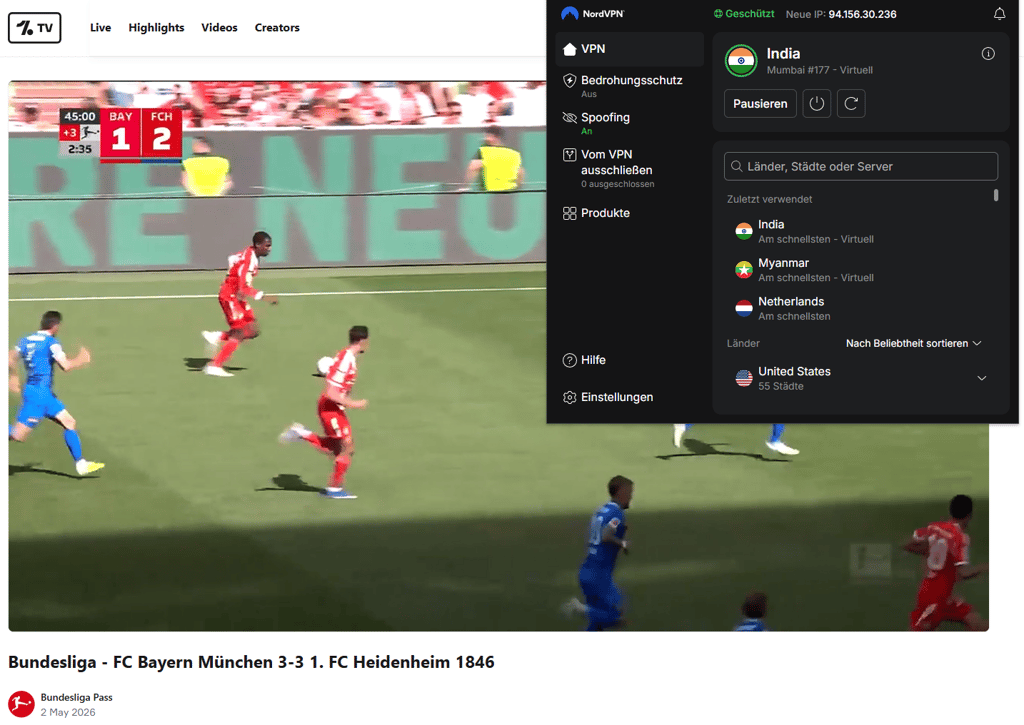Click the match title heading
Viewport: 1024px width, 725px height.
tap(251, 662)
